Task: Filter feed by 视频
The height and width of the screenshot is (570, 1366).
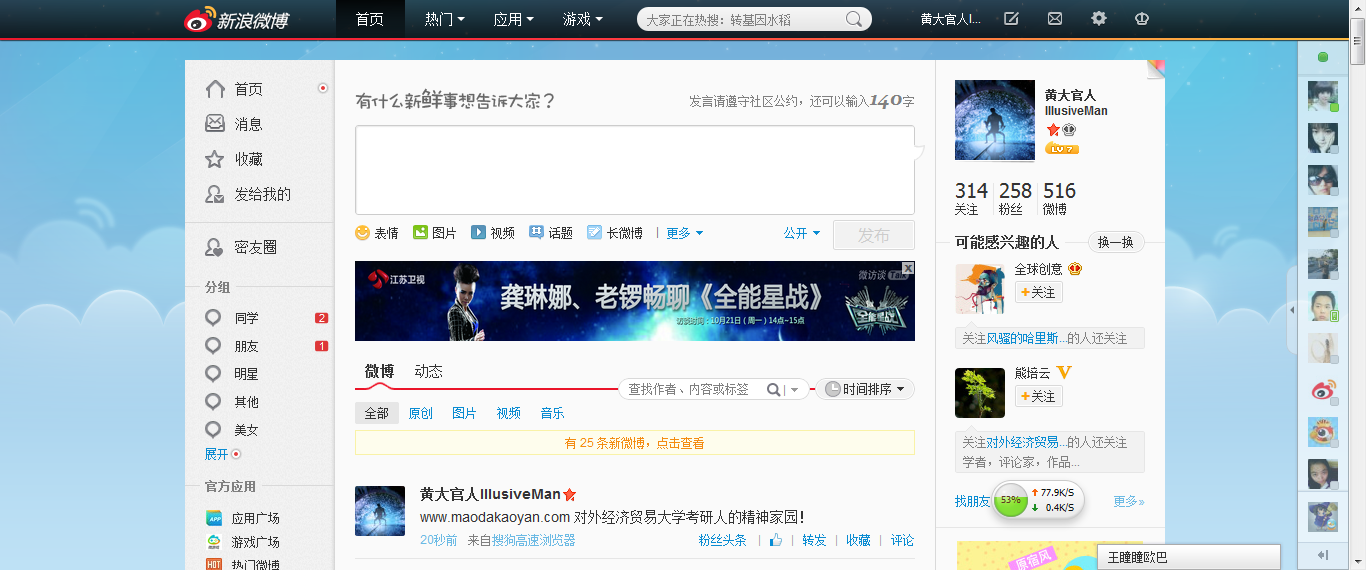Action: (x=509, y=413)
